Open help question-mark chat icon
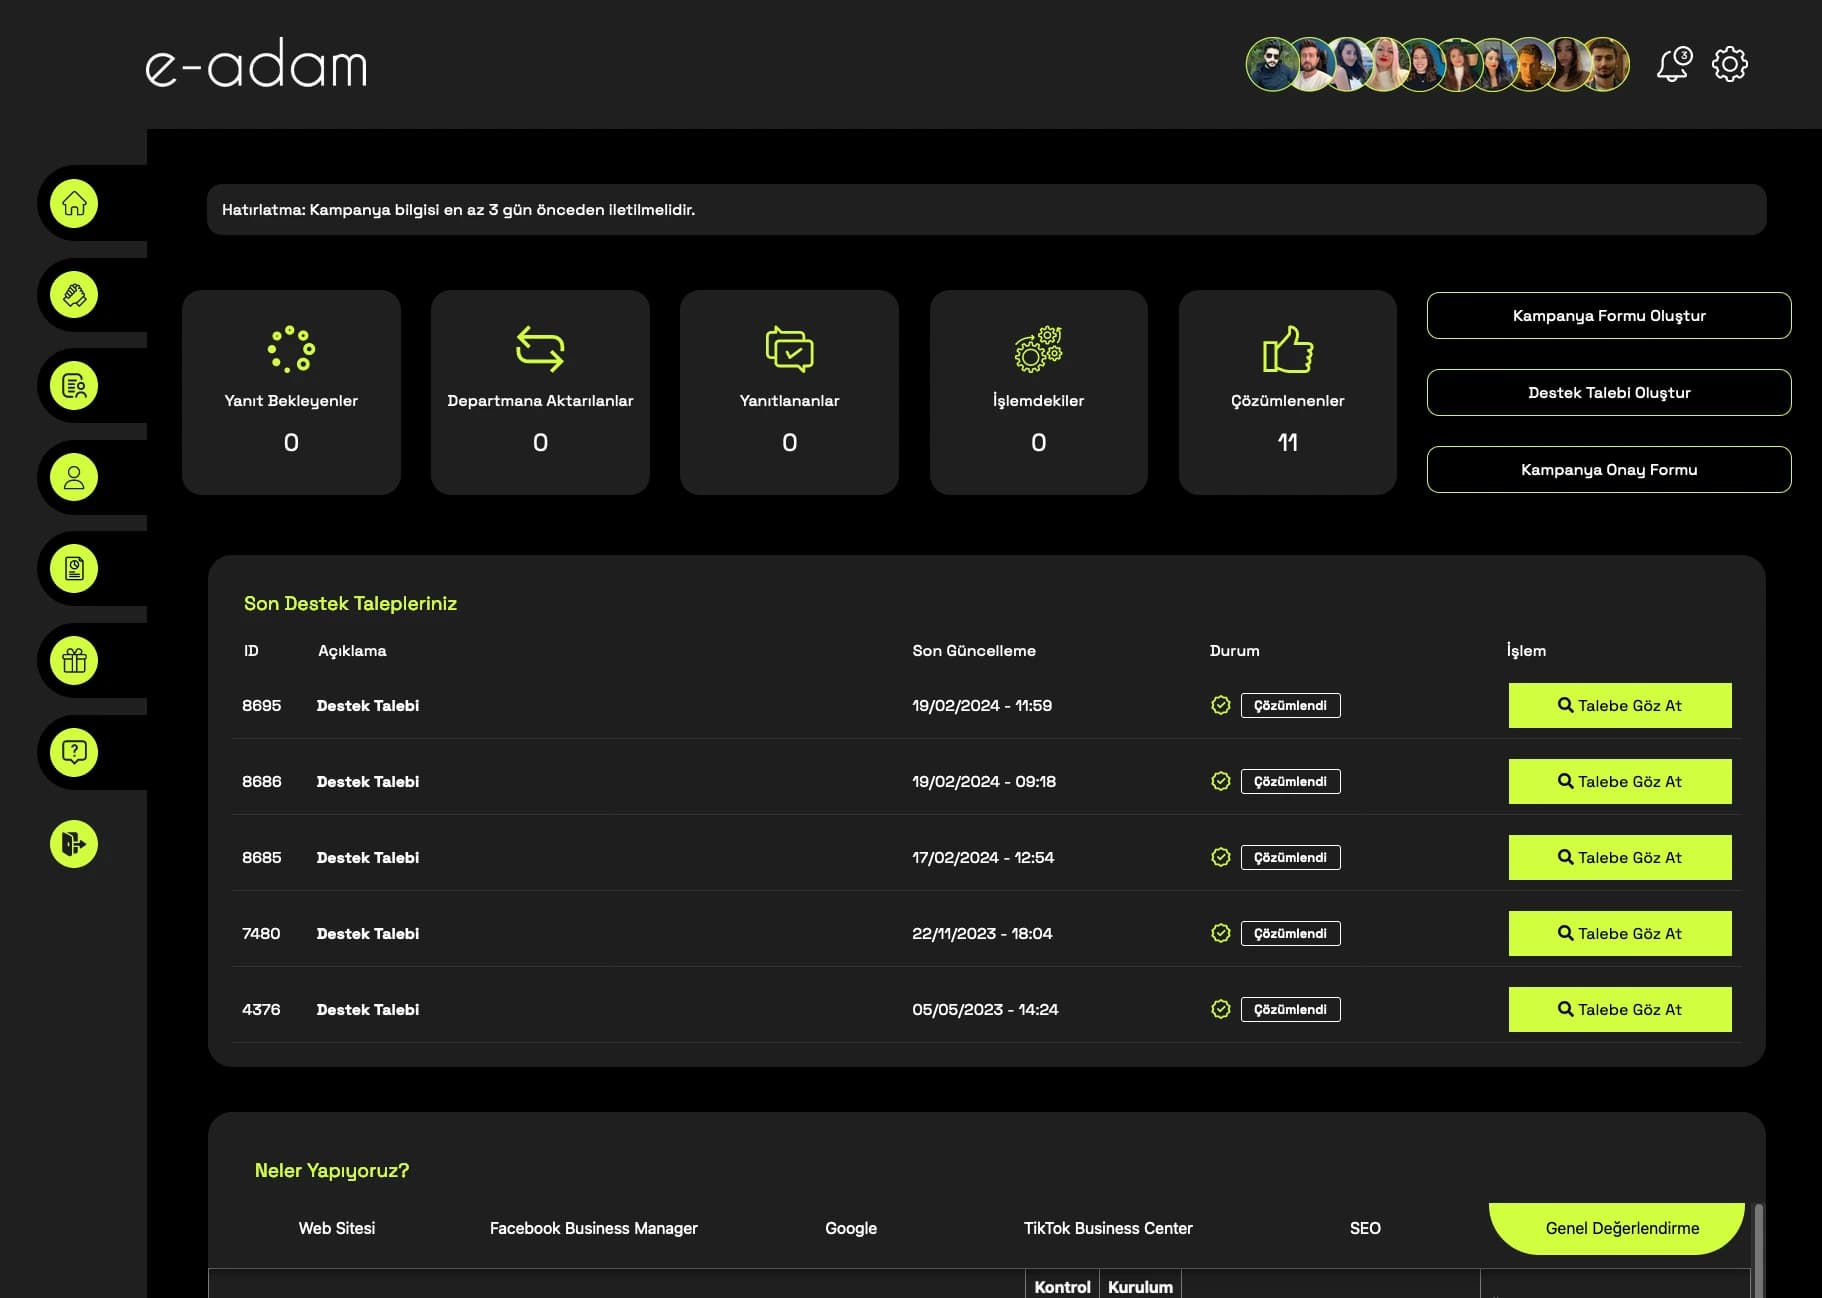Screen dimensions: 1822x1298 74,752
